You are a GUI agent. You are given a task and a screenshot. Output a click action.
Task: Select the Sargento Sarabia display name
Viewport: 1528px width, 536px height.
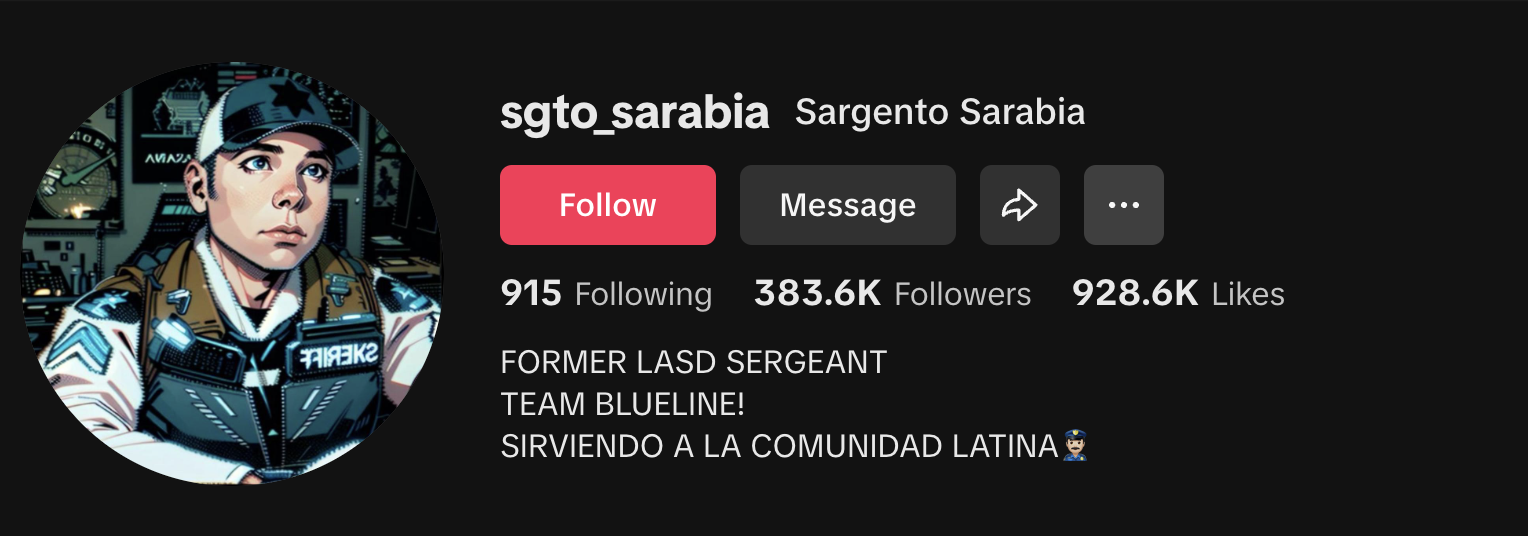click(939, 112)
